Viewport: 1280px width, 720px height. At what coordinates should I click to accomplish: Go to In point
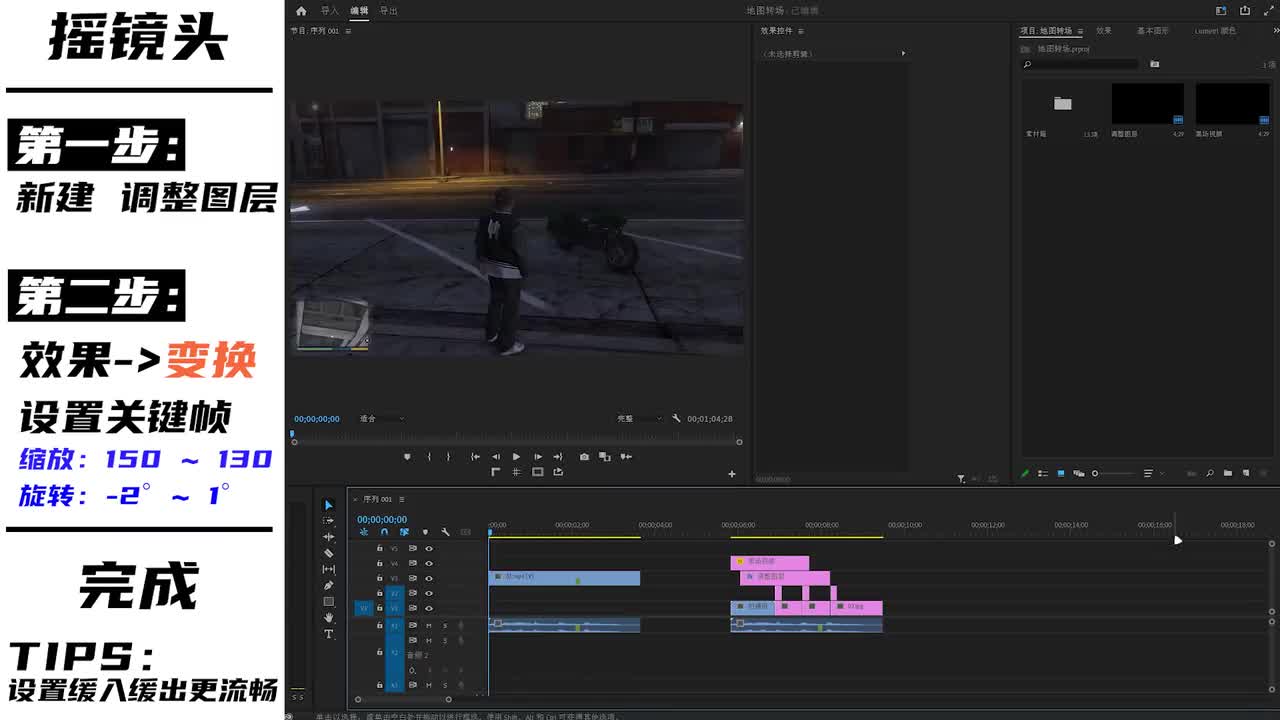click(x=476, y=457)
